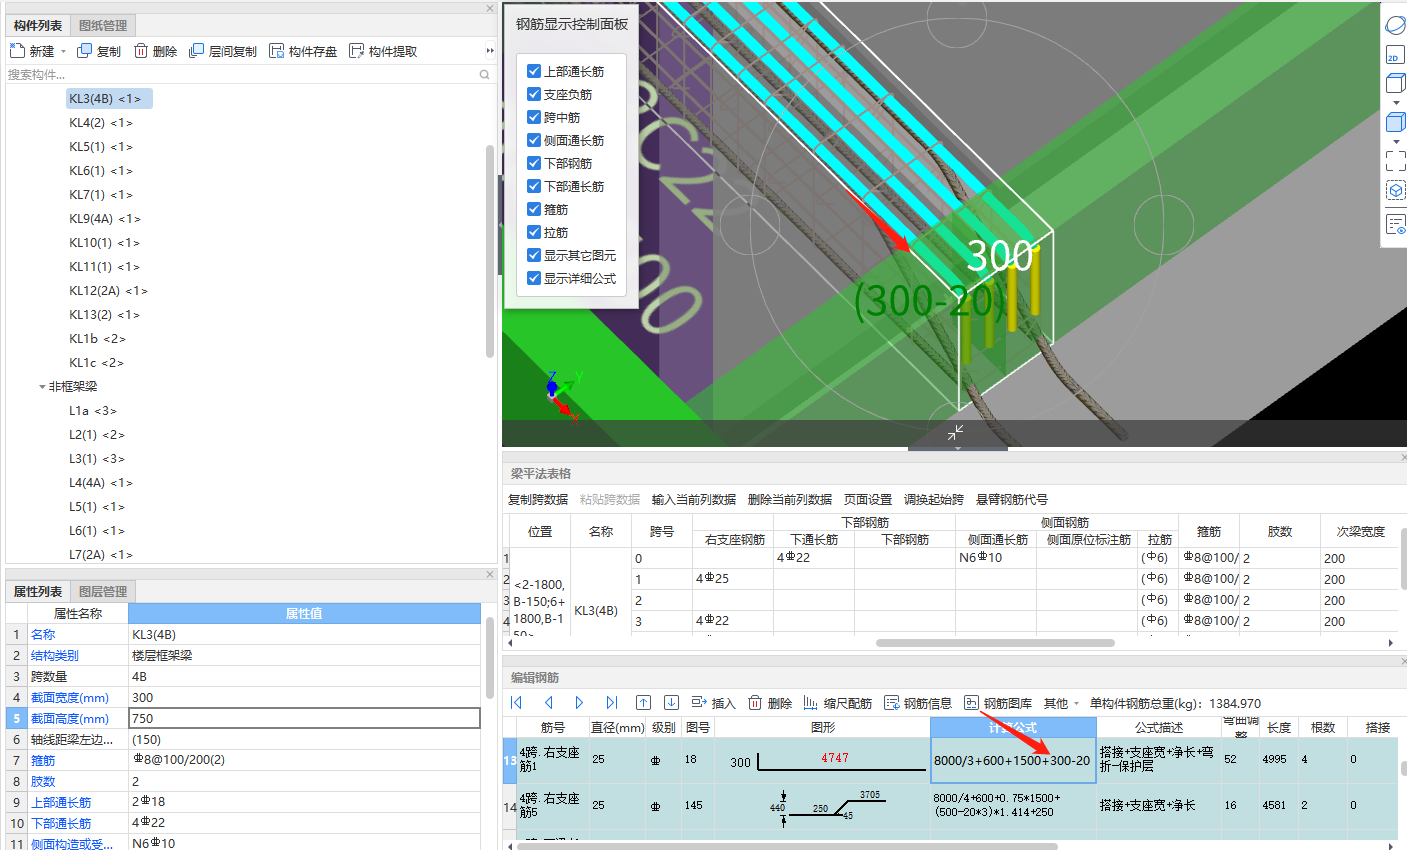Go to the last rebar record
This screenshot has height=850, width=1407.
[x=611, y=703]
